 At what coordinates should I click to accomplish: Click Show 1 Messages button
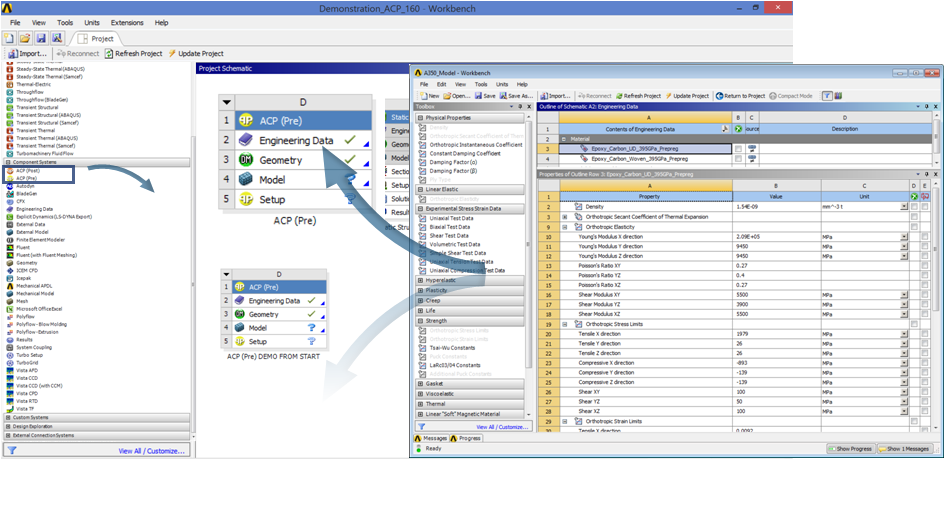(905, 449)
